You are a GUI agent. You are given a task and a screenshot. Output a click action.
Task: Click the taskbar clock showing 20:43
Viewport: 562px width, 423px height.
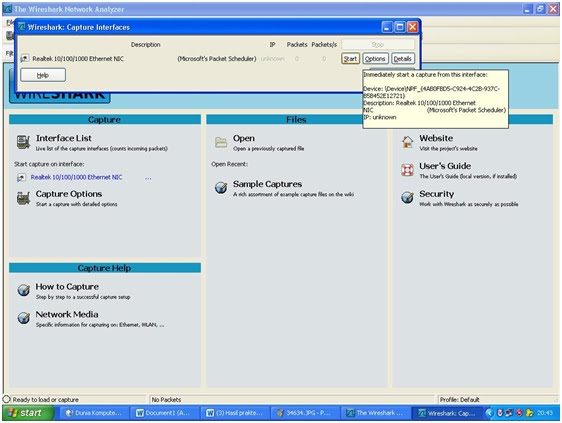544,413
